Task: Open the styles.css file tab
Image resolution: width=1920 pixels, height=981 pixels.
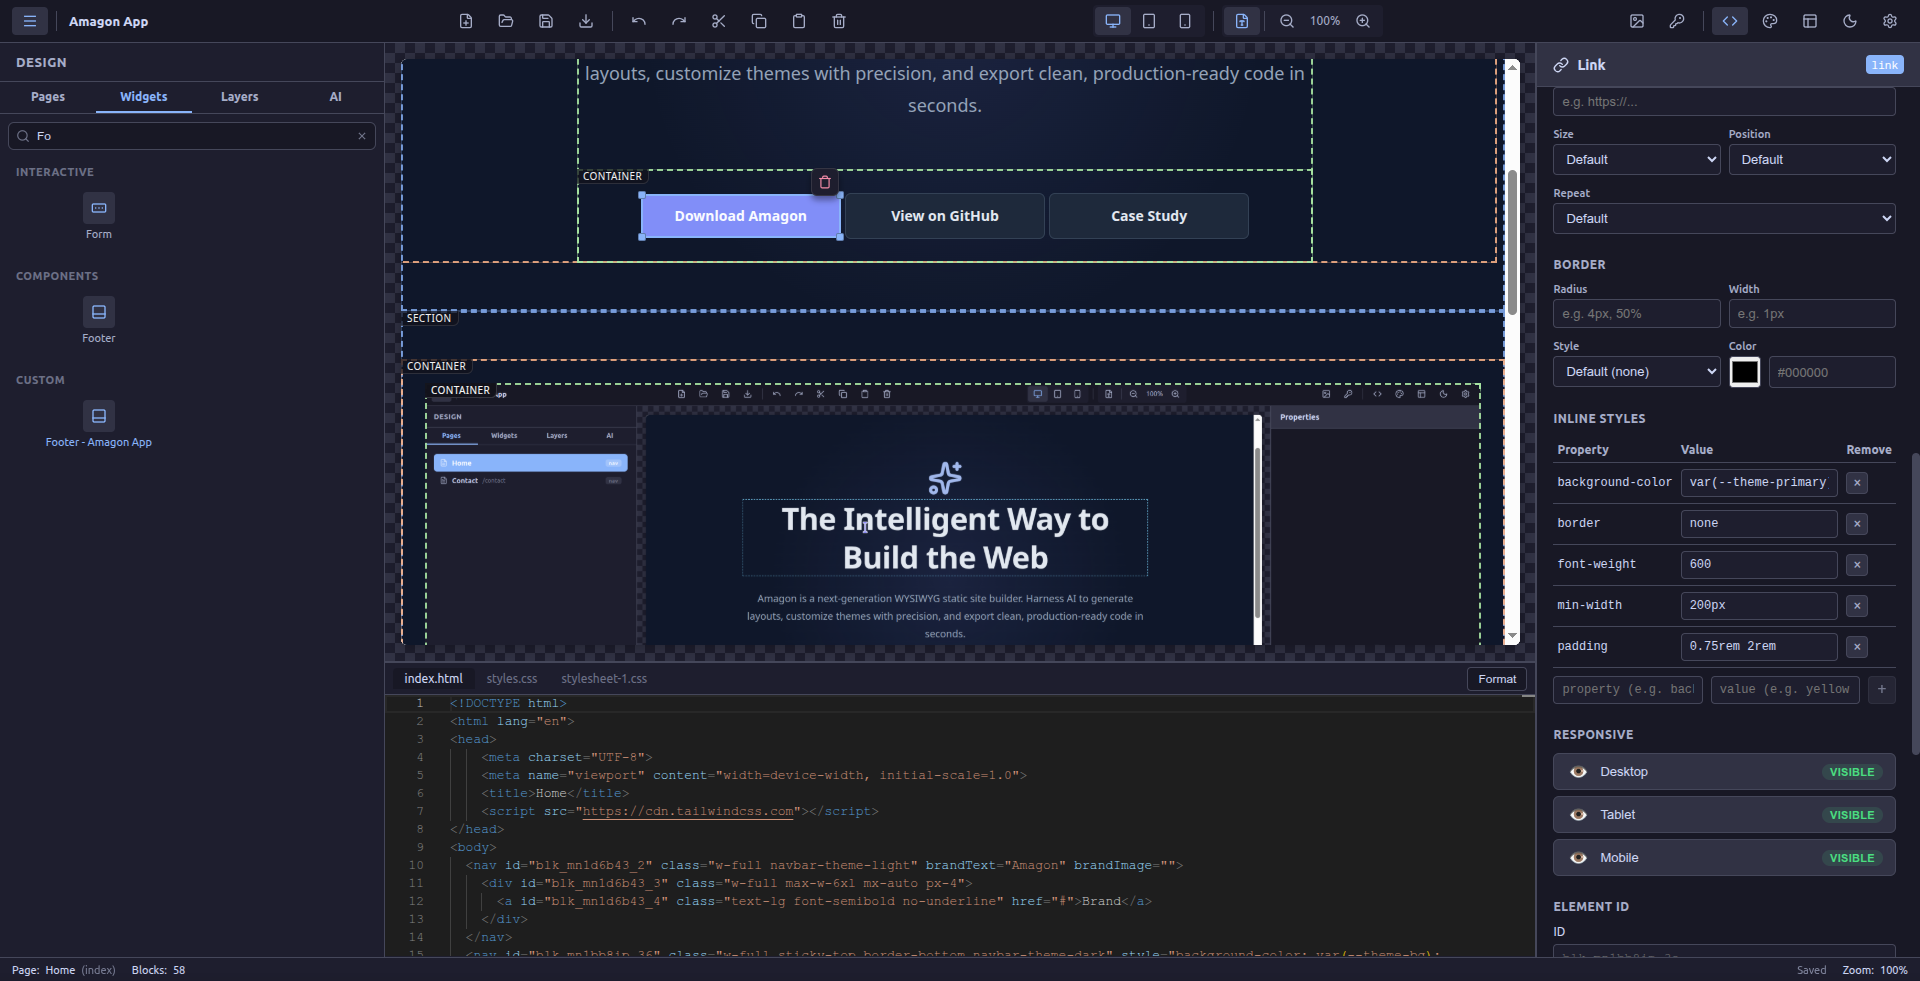Action: point(511,679)
